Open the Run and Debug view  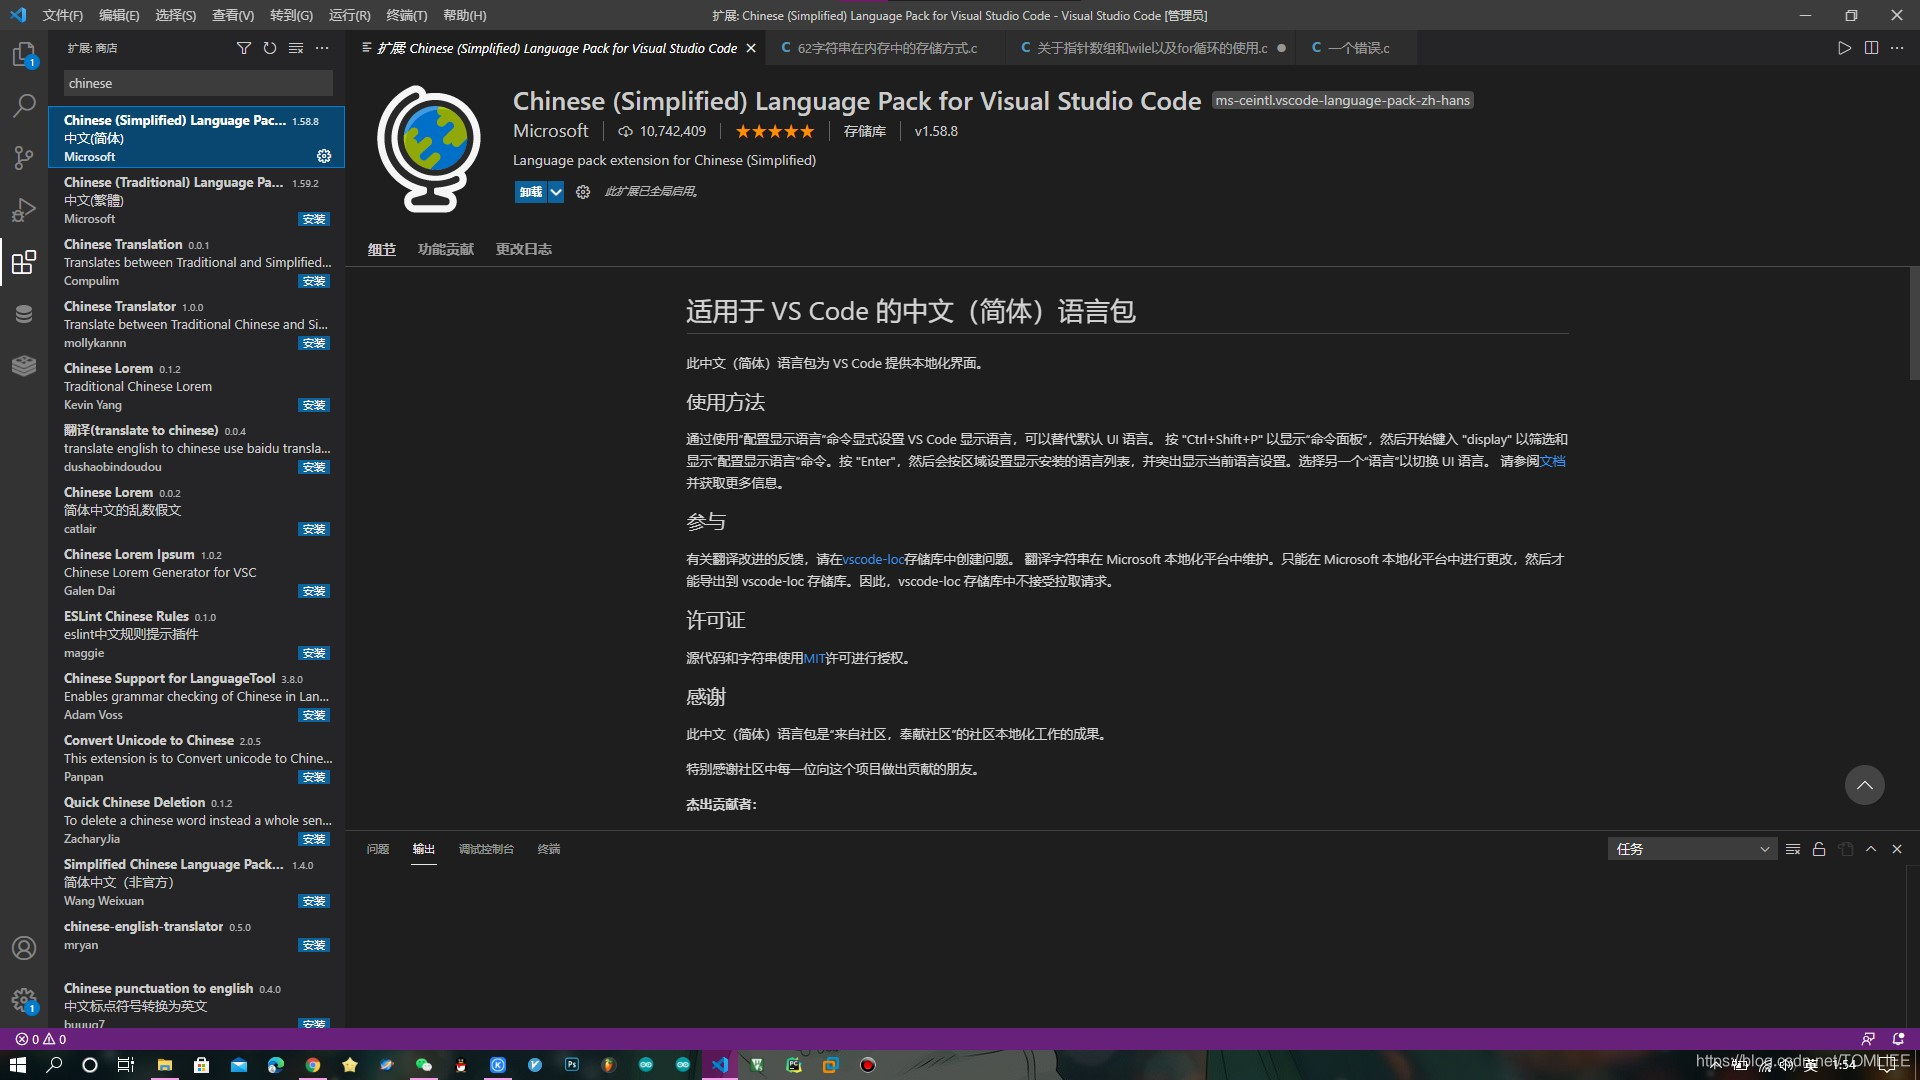[x=24, y=210]
